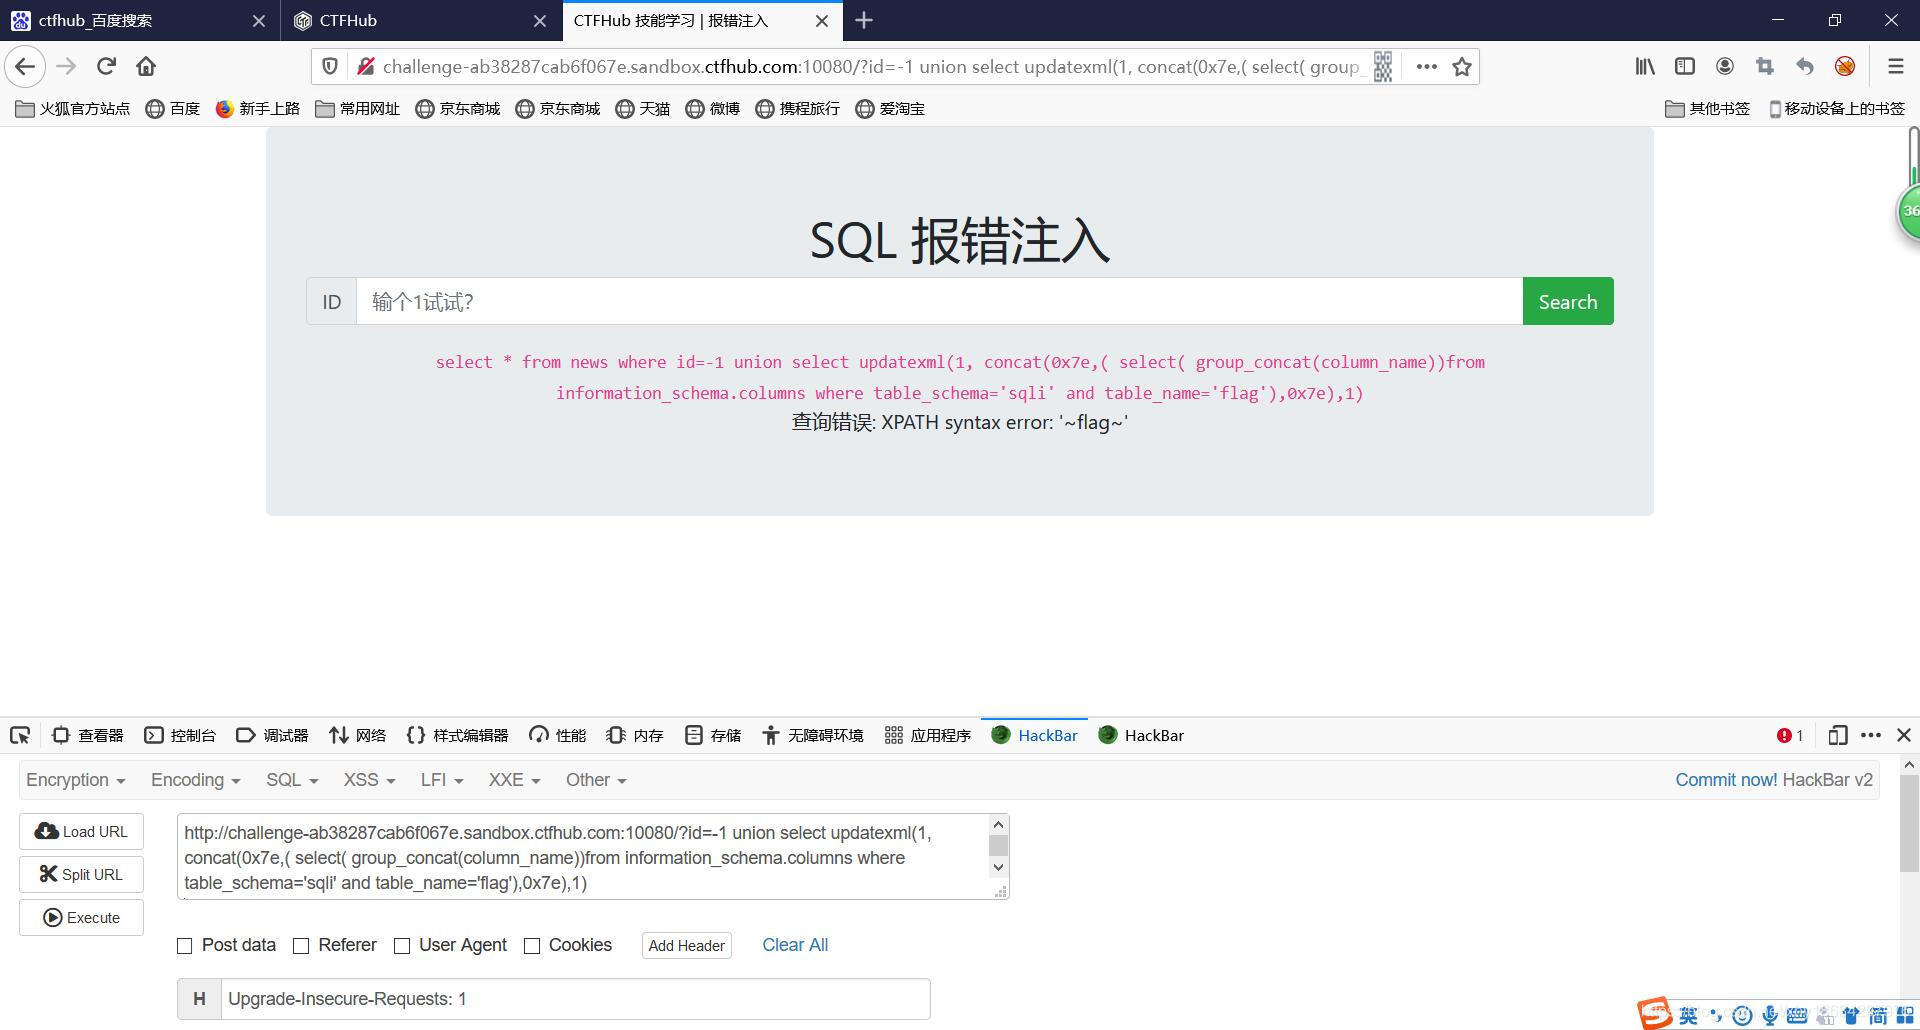This screenshot has height=1030, width=1920.
Task: Click the ID input field
Action: click(940, 301)
